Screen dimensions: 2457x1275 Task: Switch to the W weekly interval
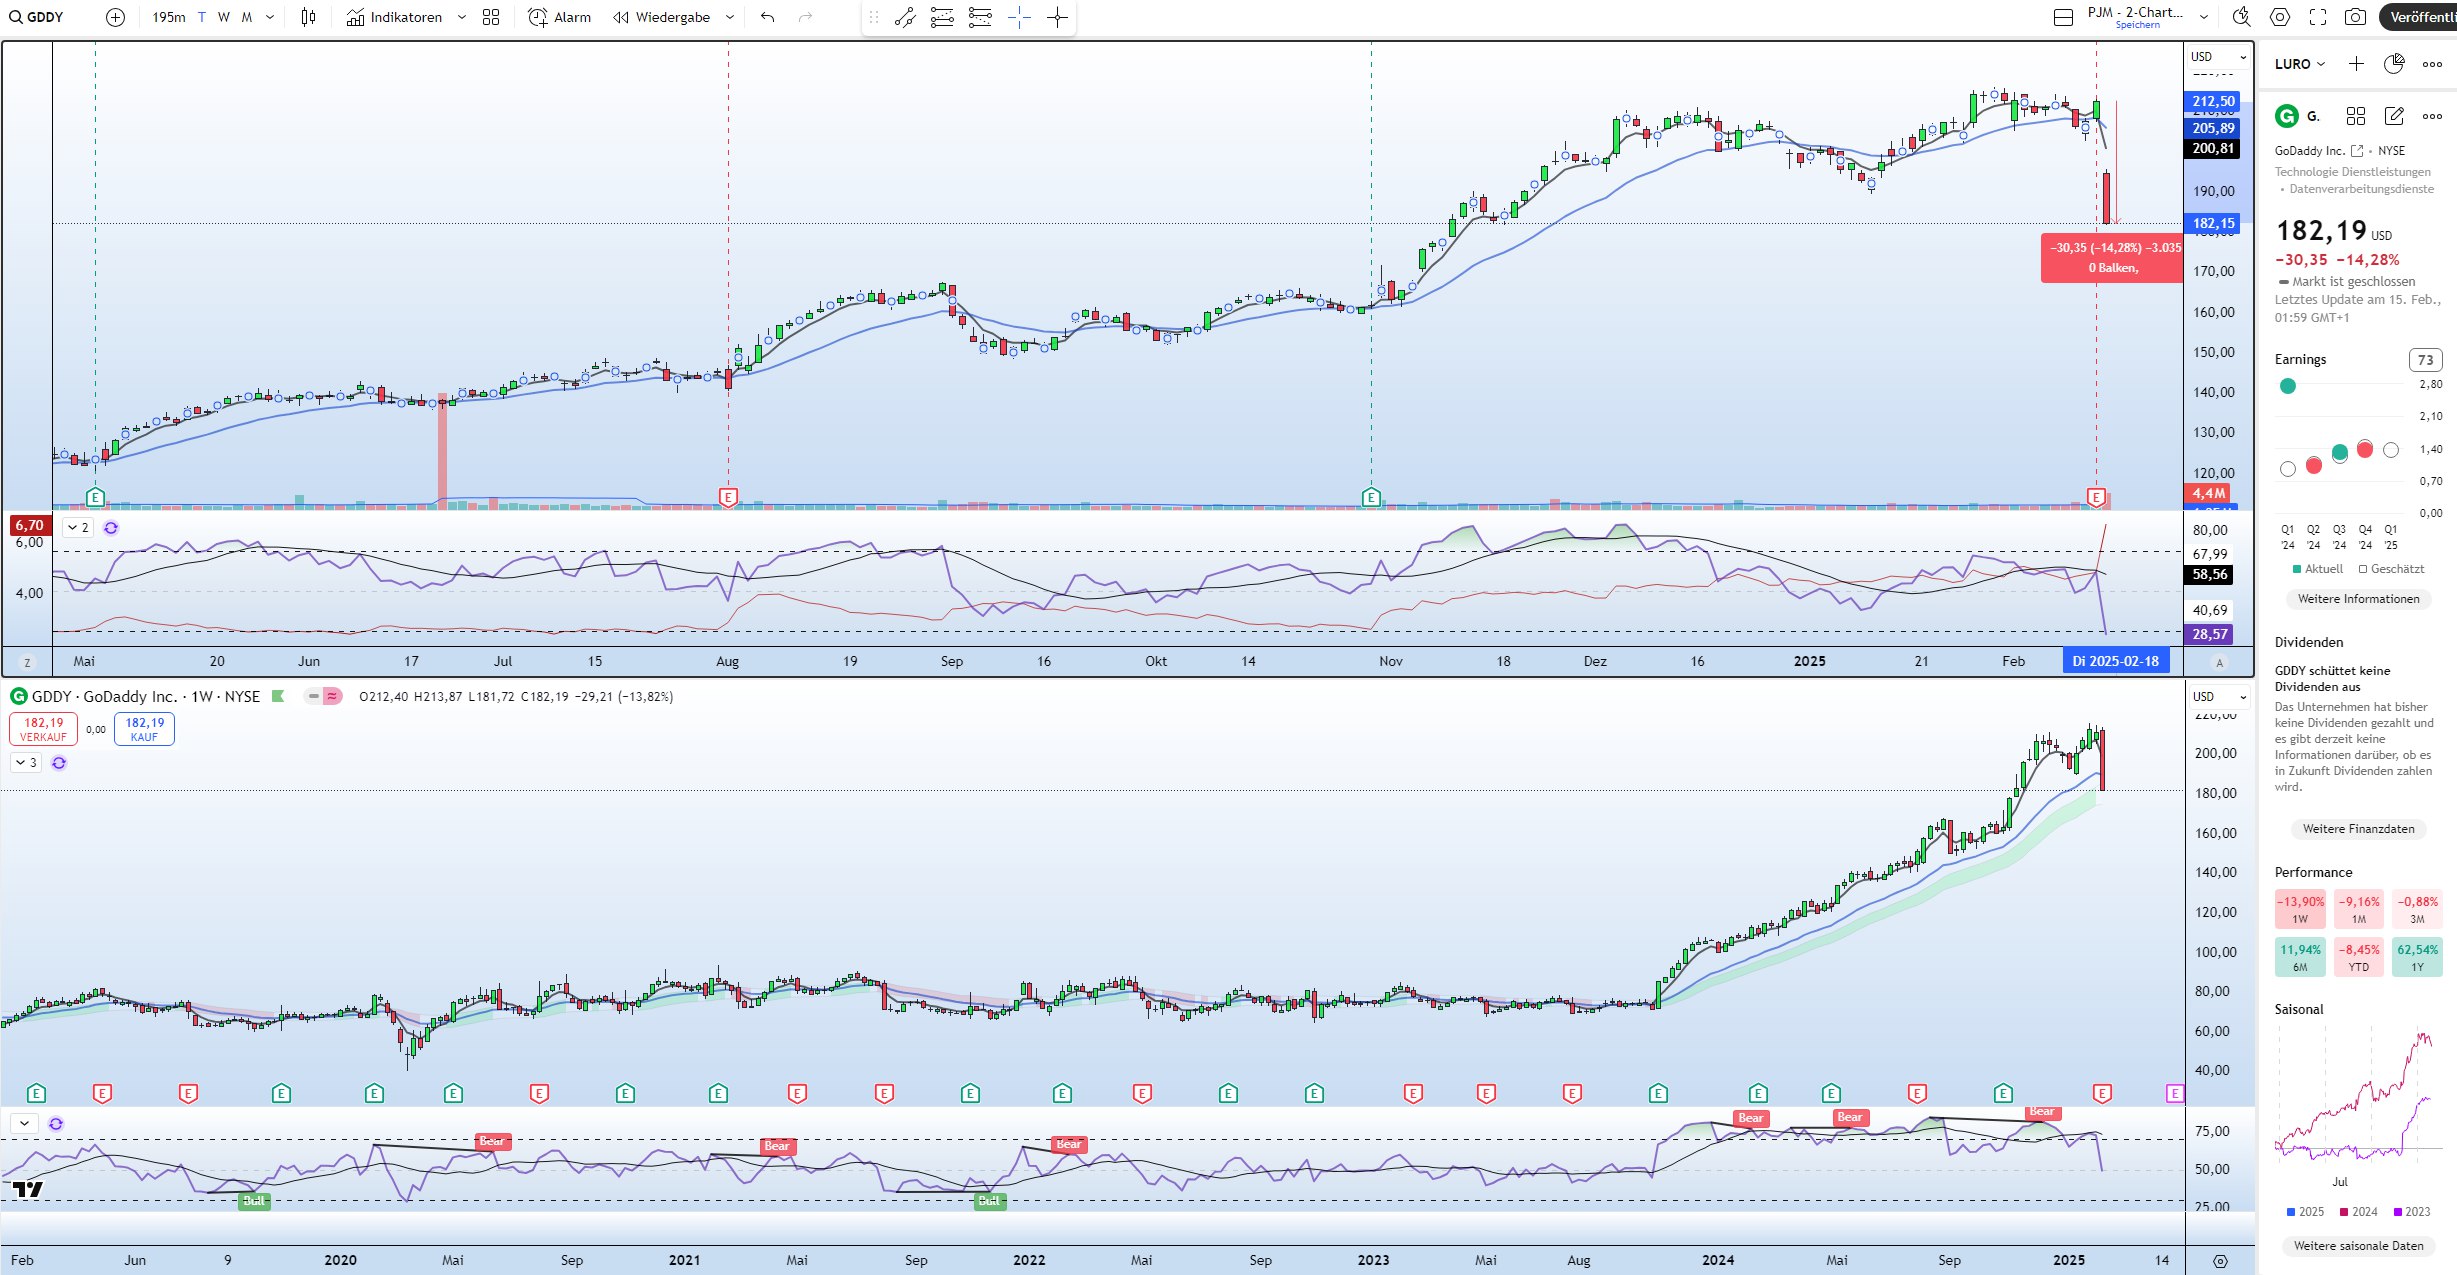pos(223,17)
